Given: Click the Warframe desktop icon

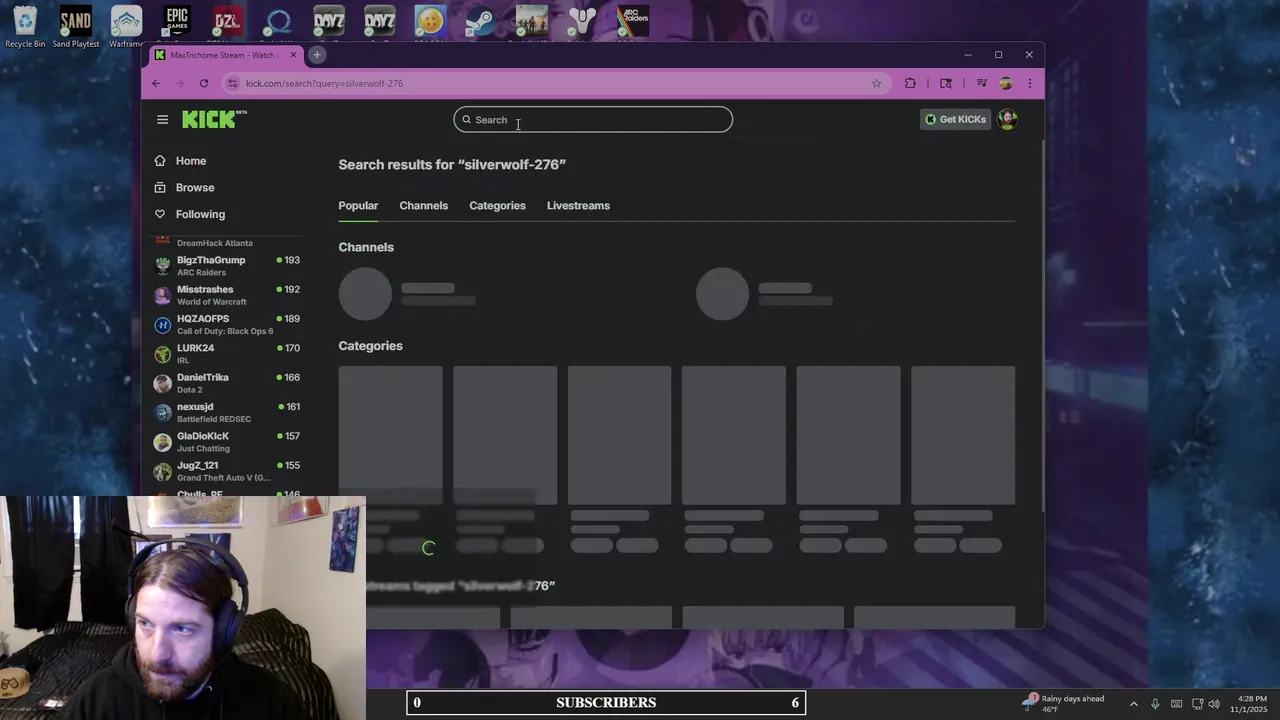Looking at the screenshot, I should [x=126, y=26].
